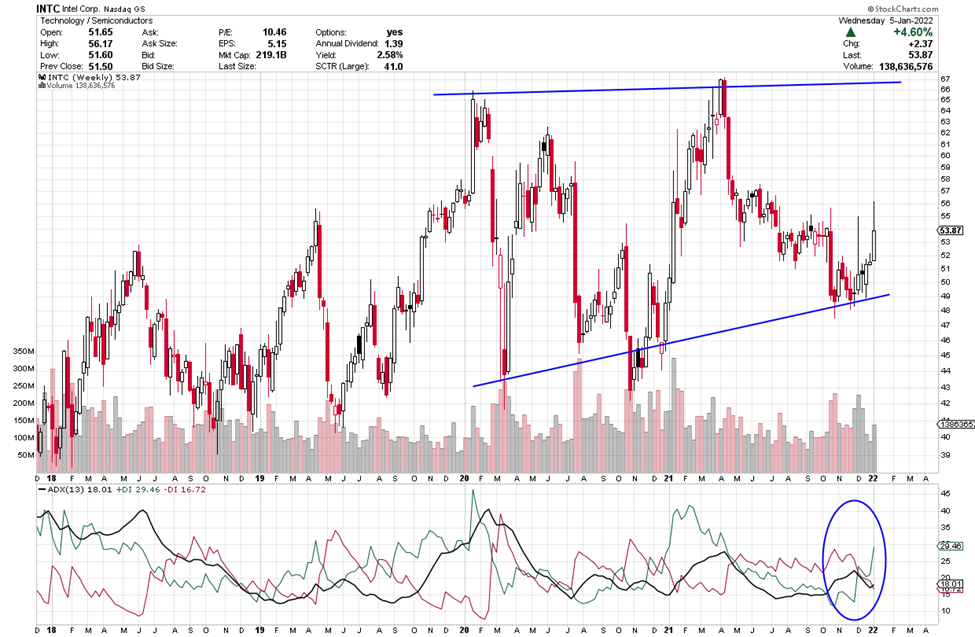Select the SCTR (Large) value 41.0
The height and width of the screenshot is (637, 975).
pos(393,66)
